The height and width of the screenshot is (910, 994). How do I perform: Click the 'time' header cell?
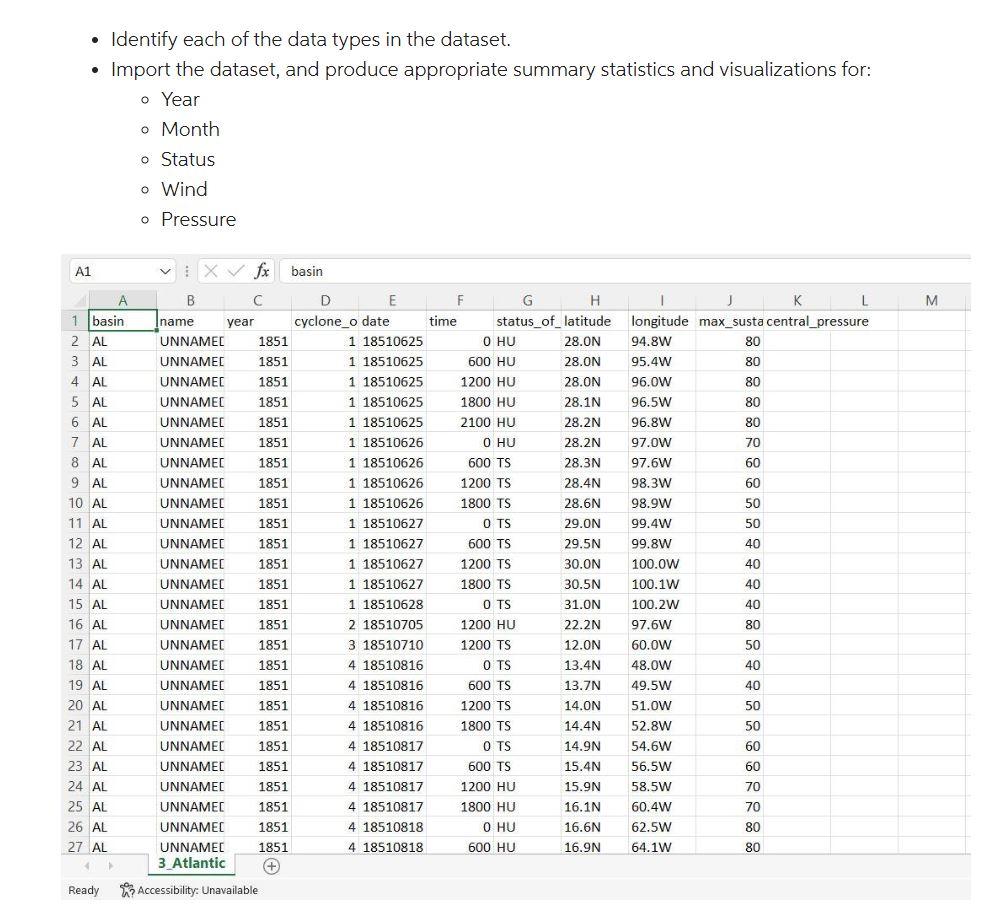(460, 321)
